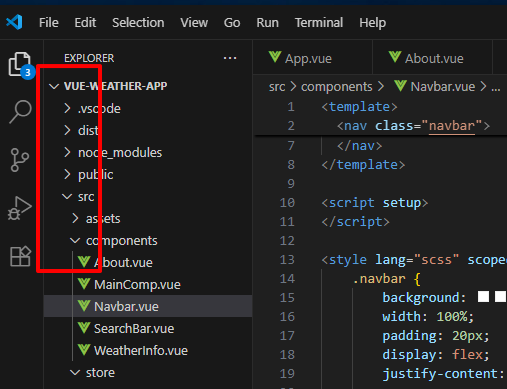Collapse the components folder
The height and width of the screenshot is (389, 507).
148,240
